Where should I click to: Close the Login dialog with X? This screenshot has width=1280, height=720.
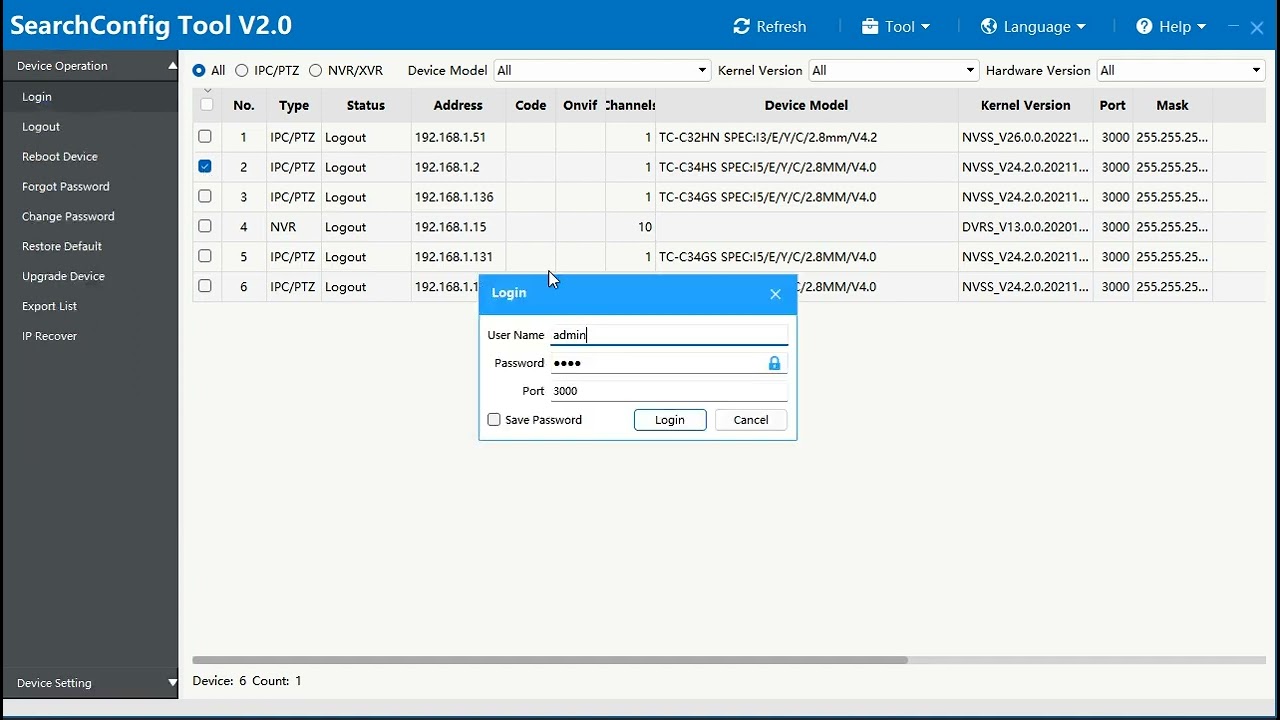coord(775,294)
